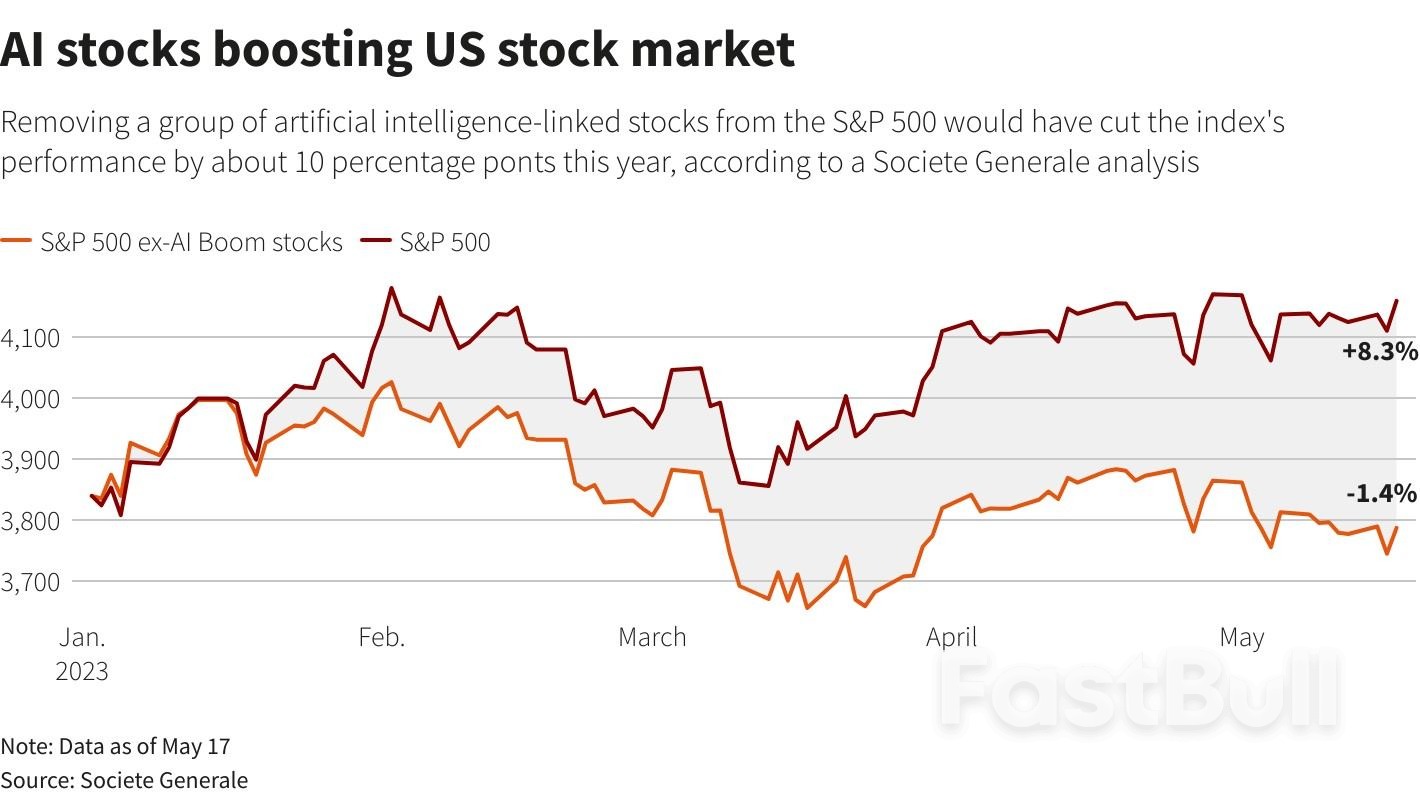Select the "May" x-axis label
Screen dimensions: 1420x800
[x=1242, y=638]
